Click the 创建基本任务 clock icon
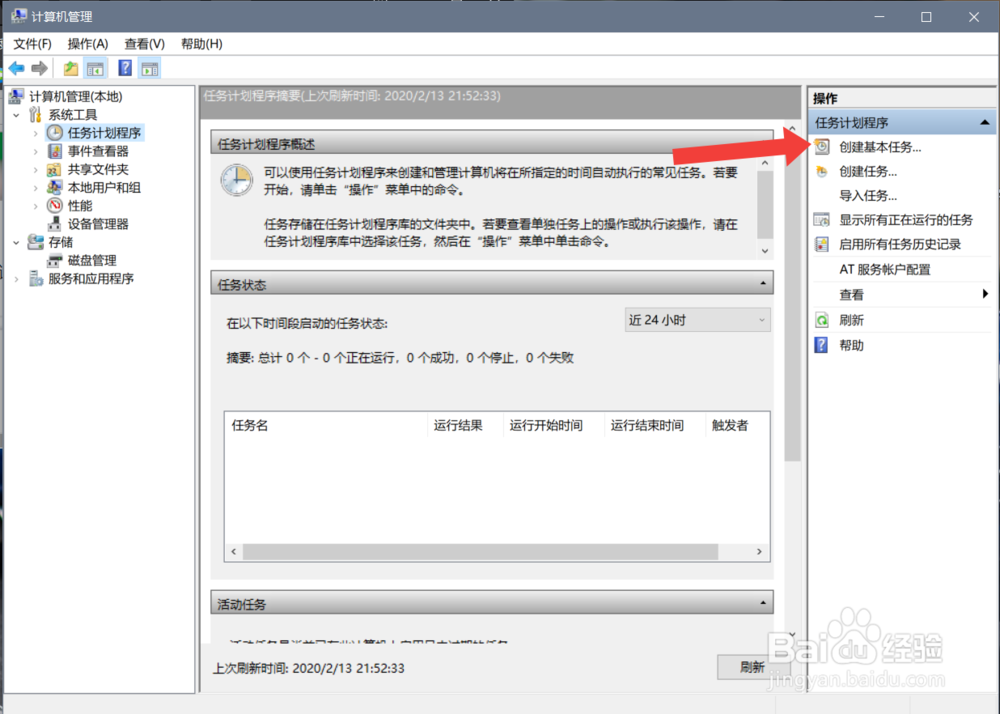 (822, 146)
